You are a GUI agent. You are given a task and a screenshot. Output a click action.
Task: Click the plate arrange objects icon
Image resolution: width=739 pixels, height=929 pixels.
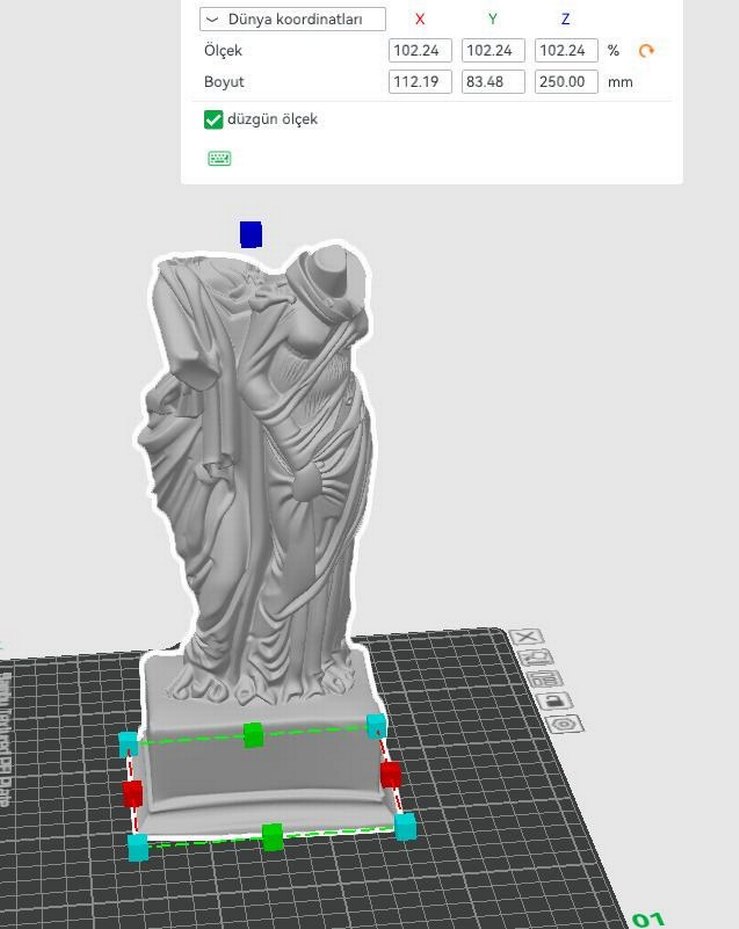tap(545, 678)
